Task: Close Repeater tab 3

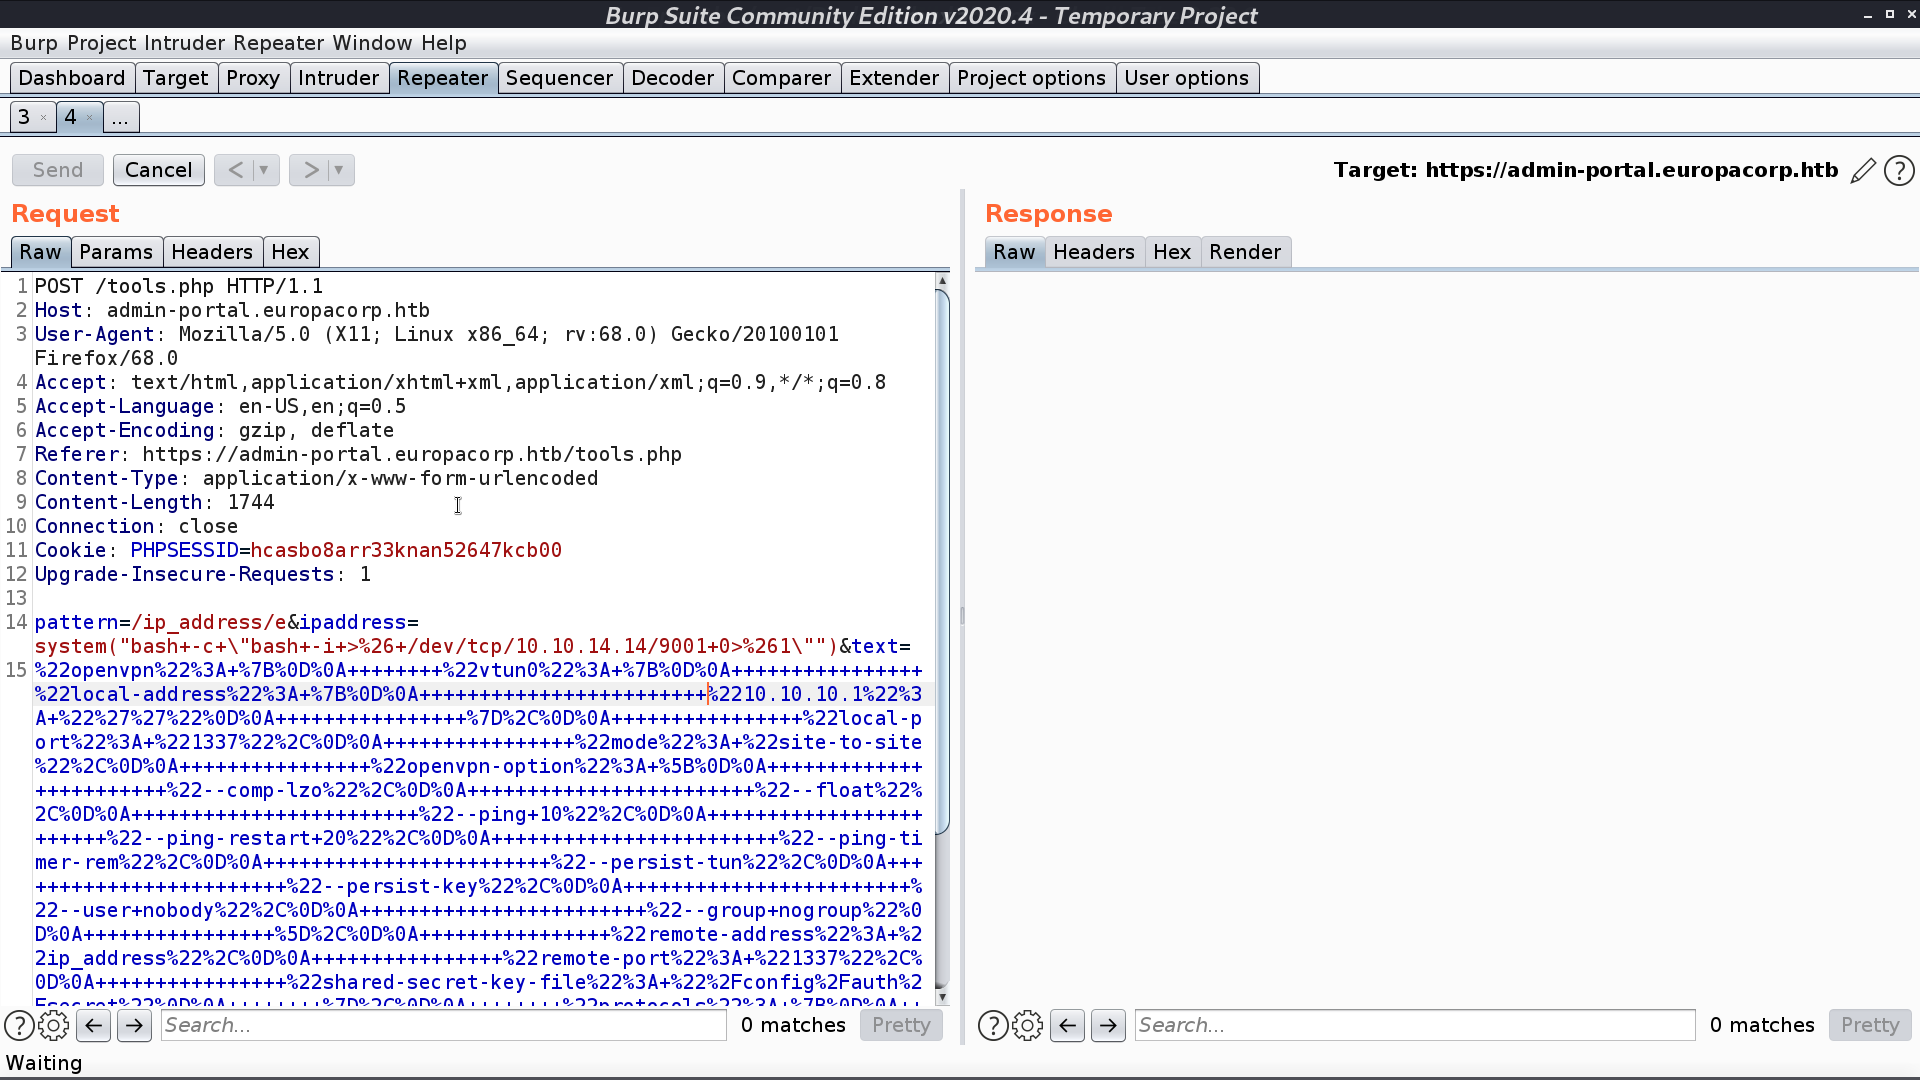Action: (x=43, y=118)
